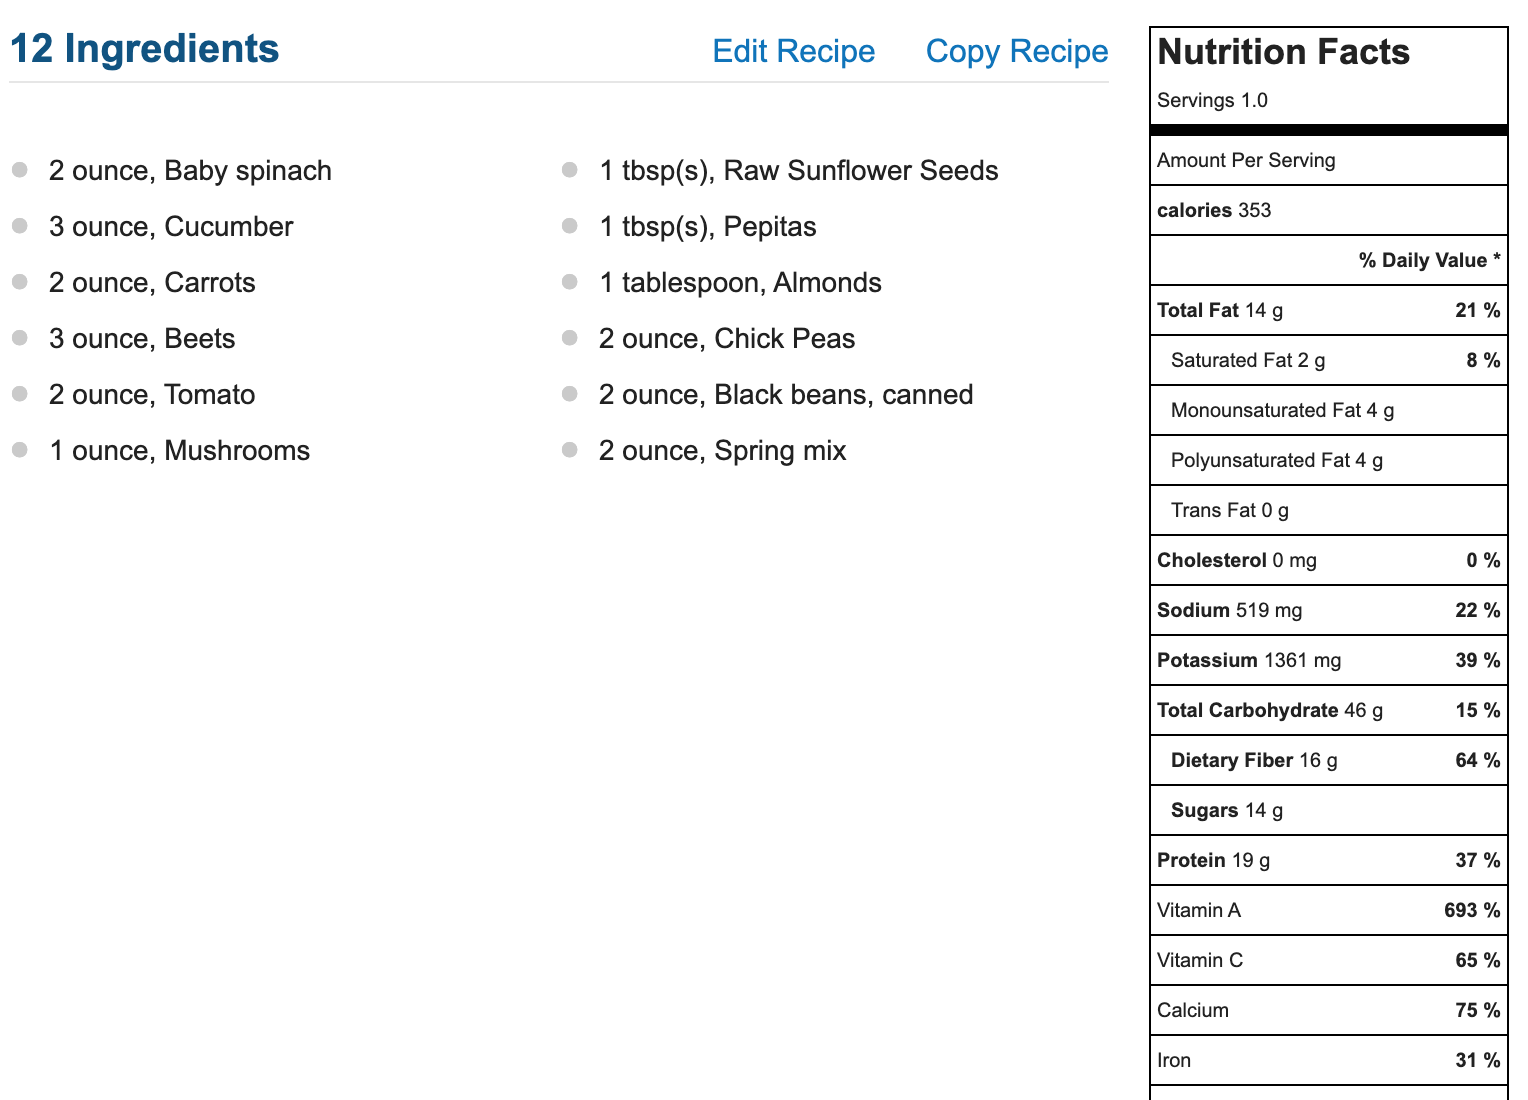
Task: Click the bullet beside Baby spinach
Action: click(x=19, y=170)
